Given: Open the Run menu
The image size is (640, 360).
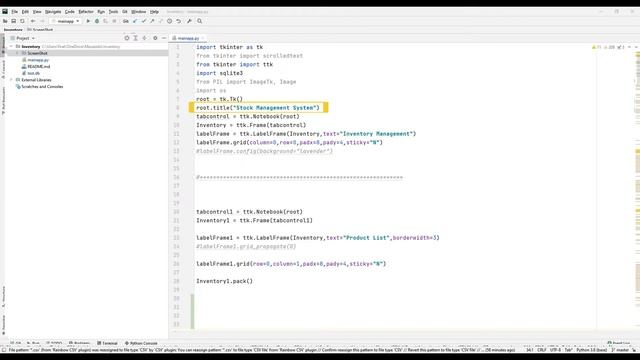Looking at the screenshot, I should (x=101, y=12).
